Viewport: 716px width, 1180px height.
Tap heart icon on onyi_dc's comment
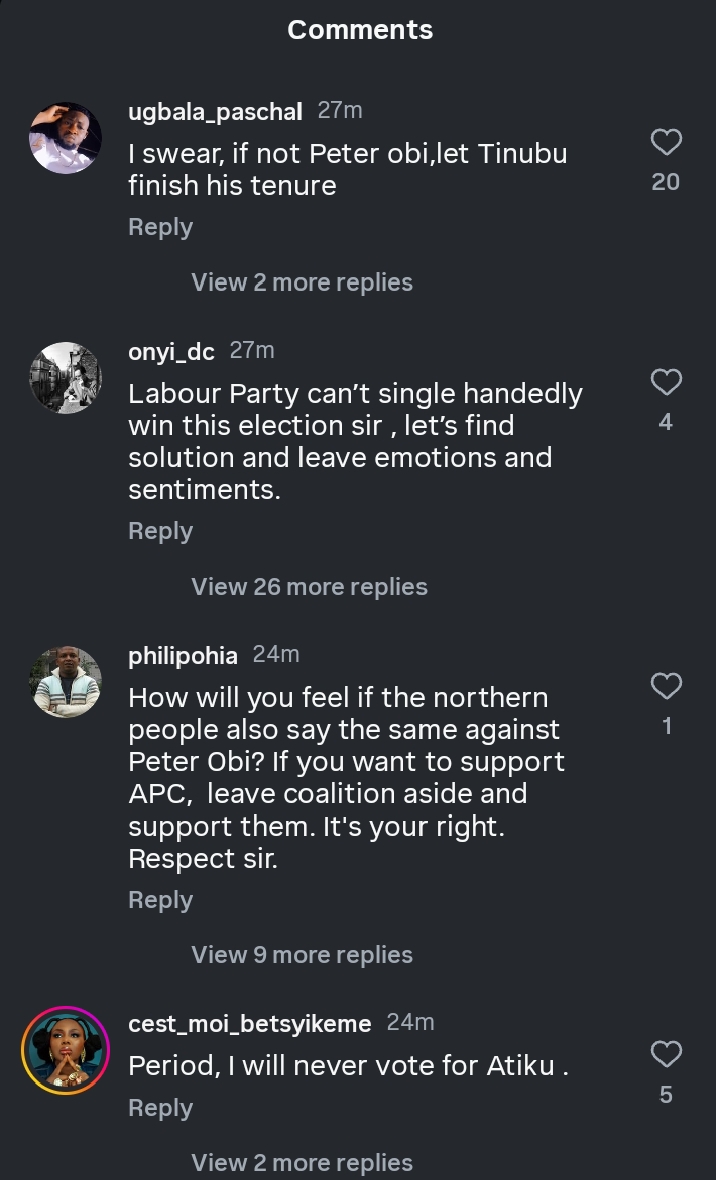(x=666, y=382)
